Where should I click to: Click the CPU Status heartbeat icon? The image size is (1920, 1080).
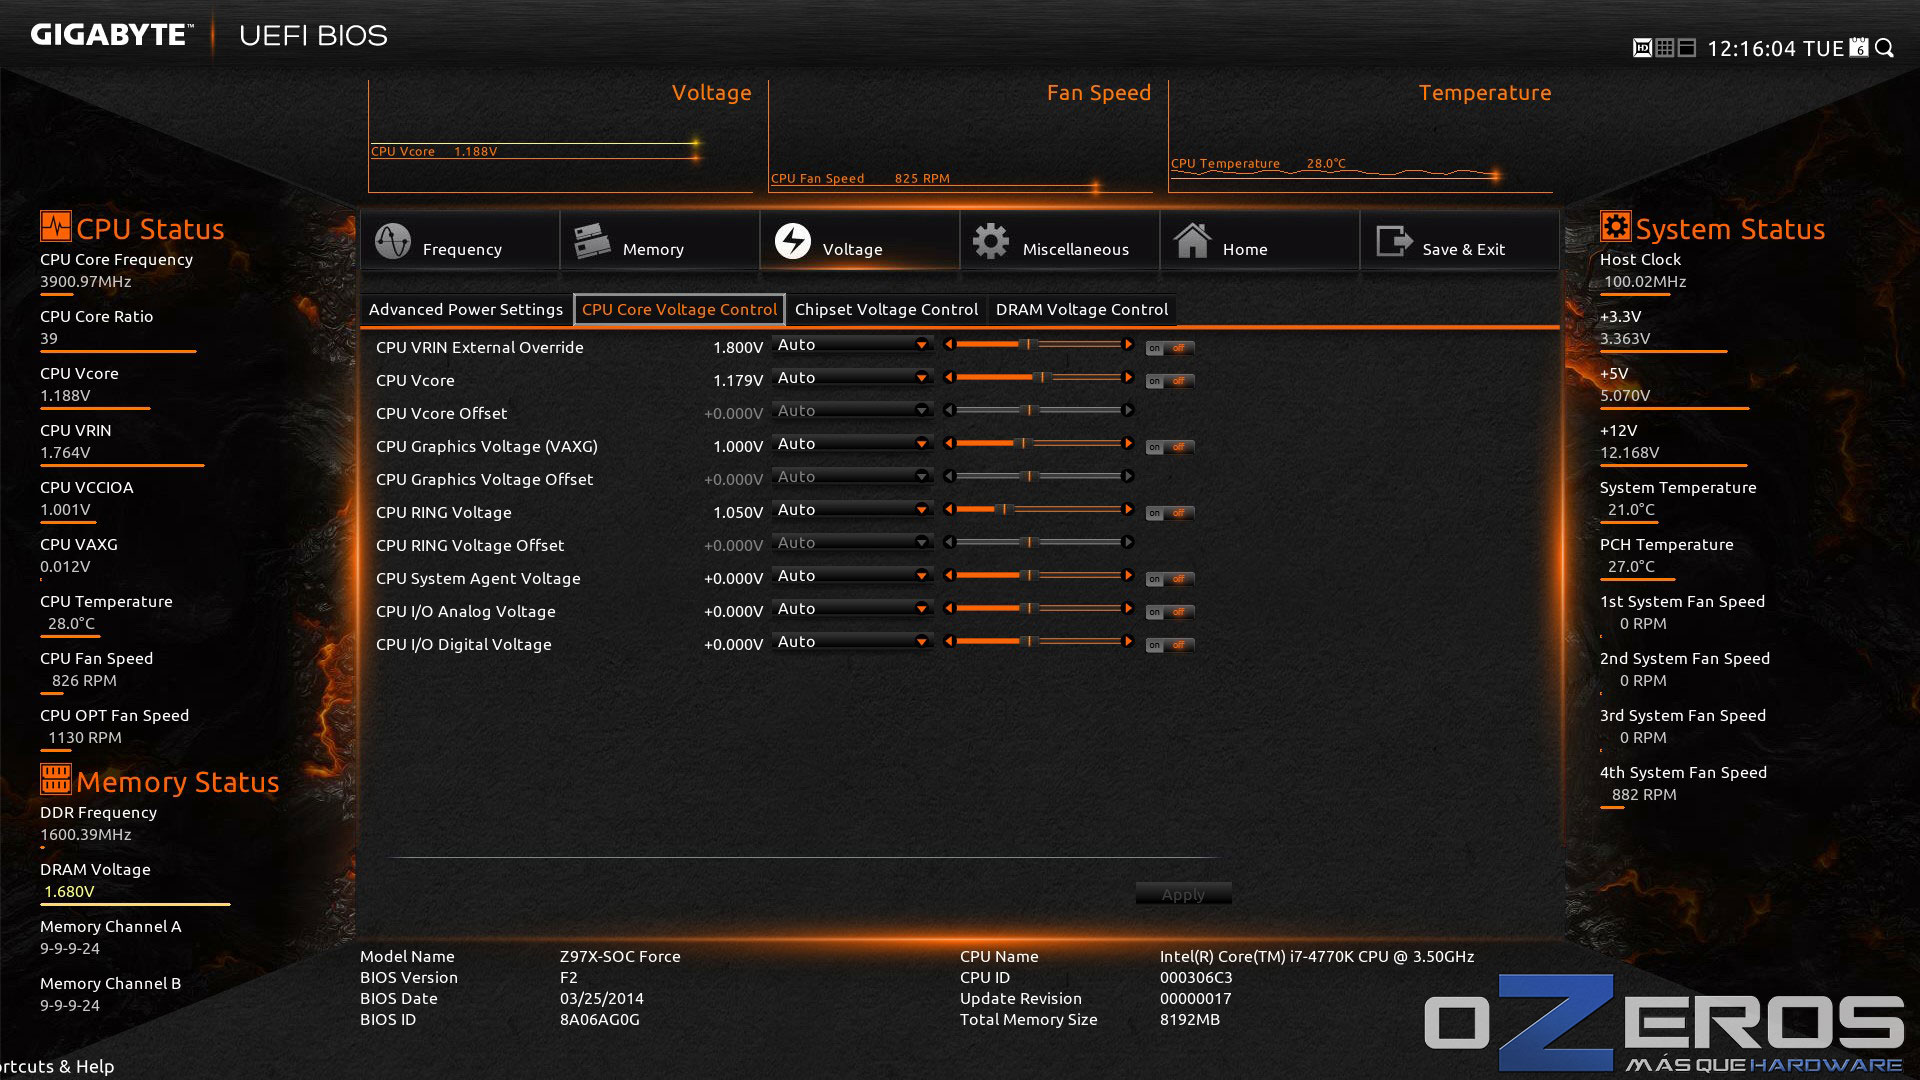[x=56, y=226]
